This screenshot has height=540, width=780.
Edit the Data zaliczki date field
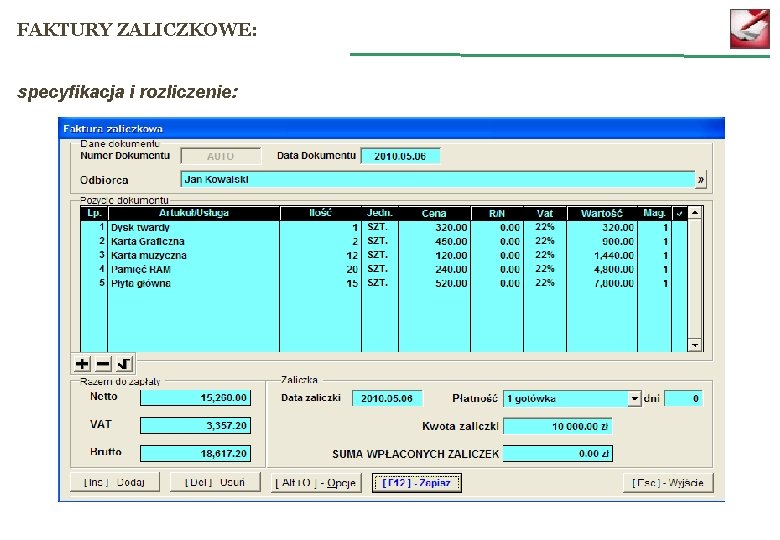tap(387, 399)
